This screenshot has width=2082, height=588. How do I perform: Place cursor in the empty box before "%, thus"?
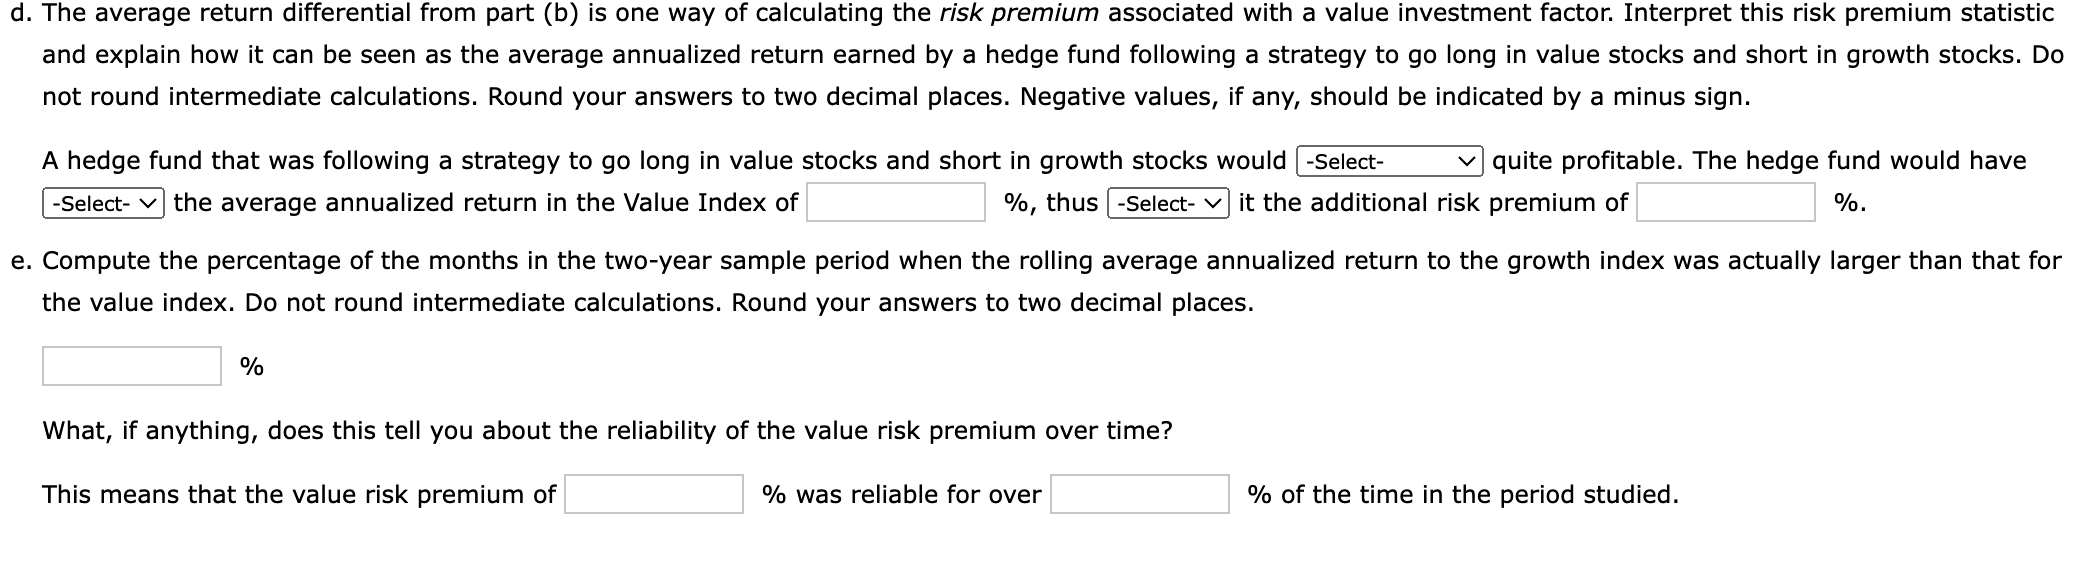[895, 203]
